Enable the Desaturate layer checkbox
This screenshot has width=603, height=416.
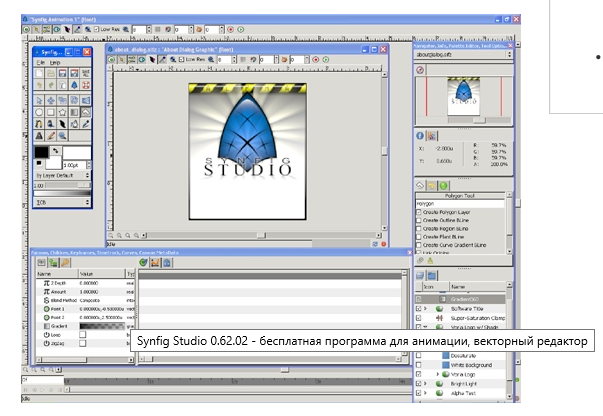[419, 356]
